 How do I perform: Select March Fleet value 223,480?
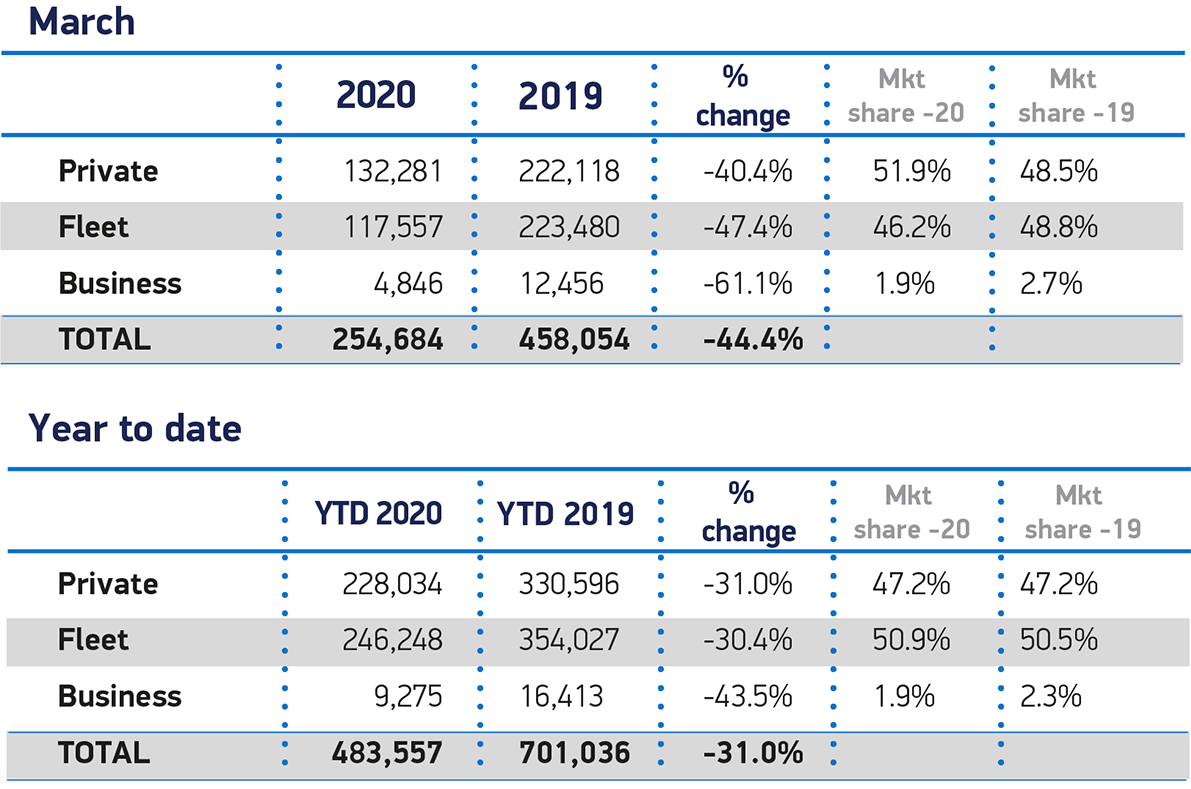569,227
